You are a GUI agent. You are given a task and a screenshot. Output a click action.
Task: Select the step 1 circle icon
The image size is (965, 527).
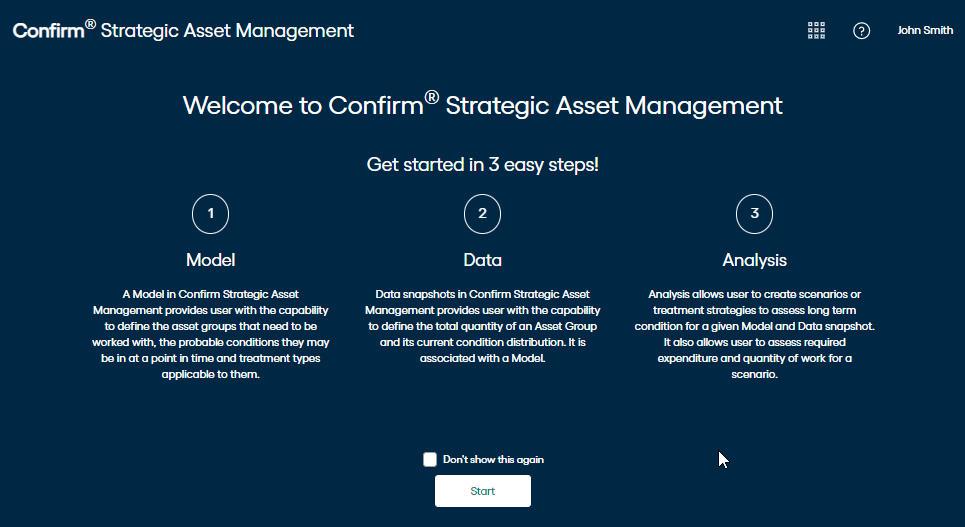coord(210,214)
